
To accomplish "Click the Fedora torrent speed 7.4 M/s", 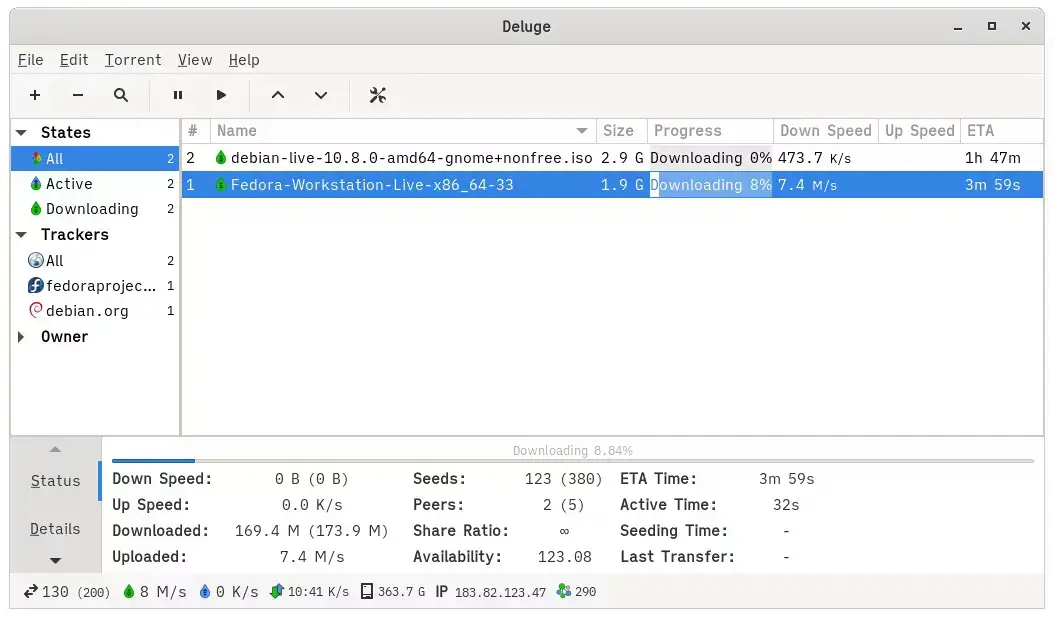I will 807,185.
